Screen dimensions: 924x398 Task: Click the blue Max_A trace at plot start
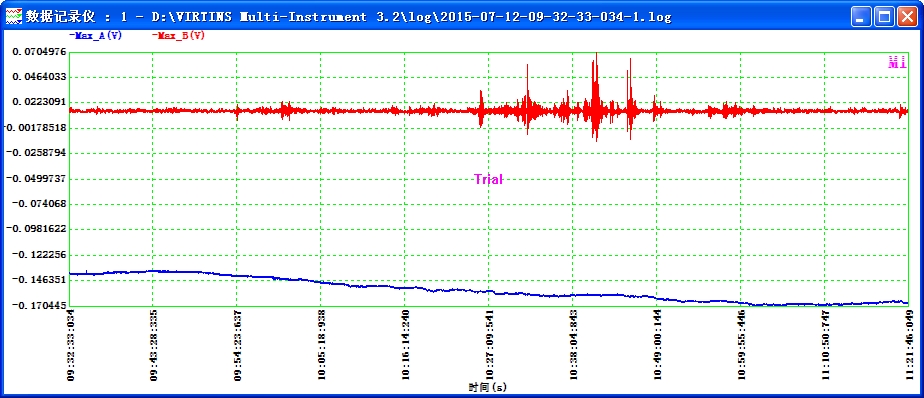pos(71,274)
